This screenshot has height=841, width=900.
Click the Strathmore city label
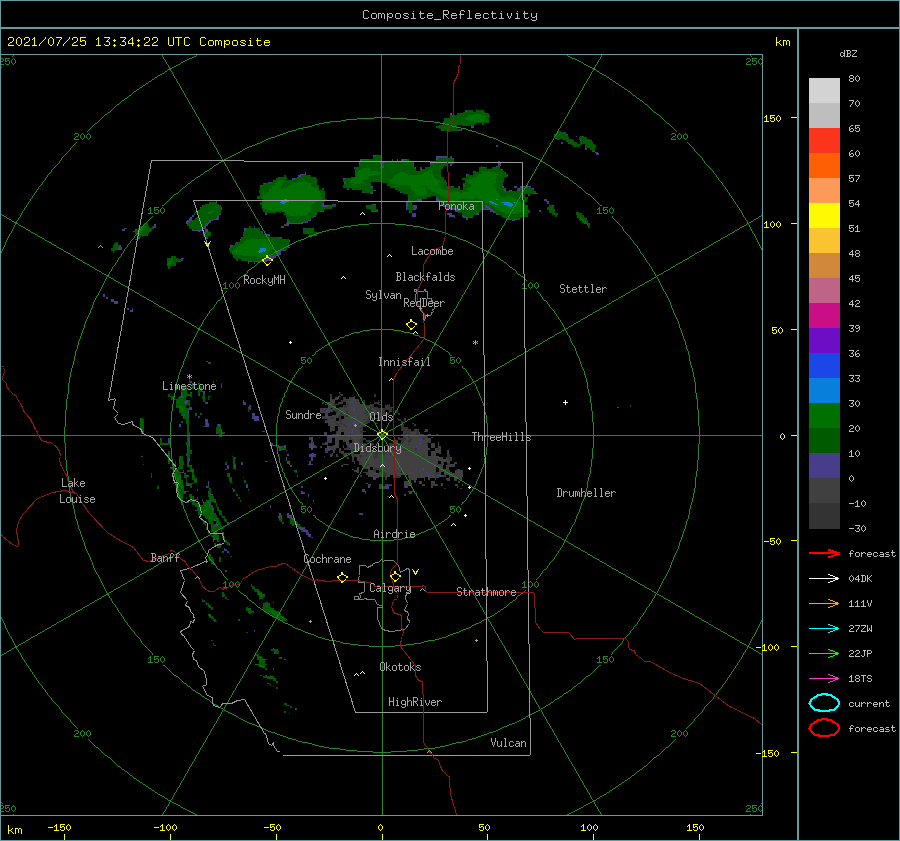[486, 592]
